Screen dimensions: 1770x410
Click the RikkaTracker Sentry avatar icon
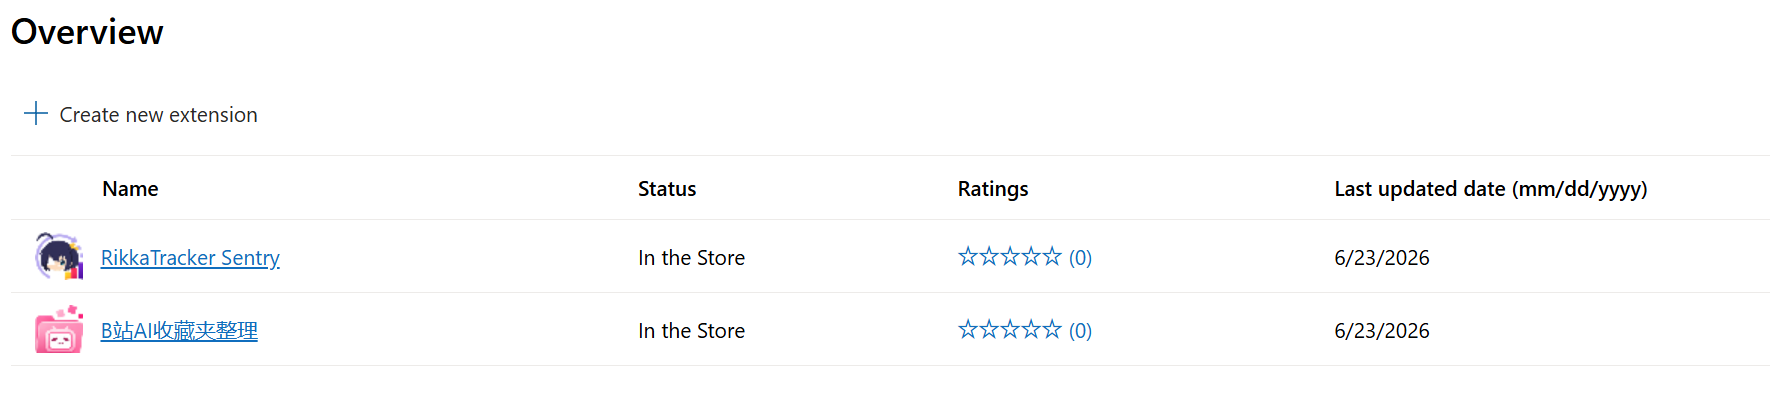[59, 256]
